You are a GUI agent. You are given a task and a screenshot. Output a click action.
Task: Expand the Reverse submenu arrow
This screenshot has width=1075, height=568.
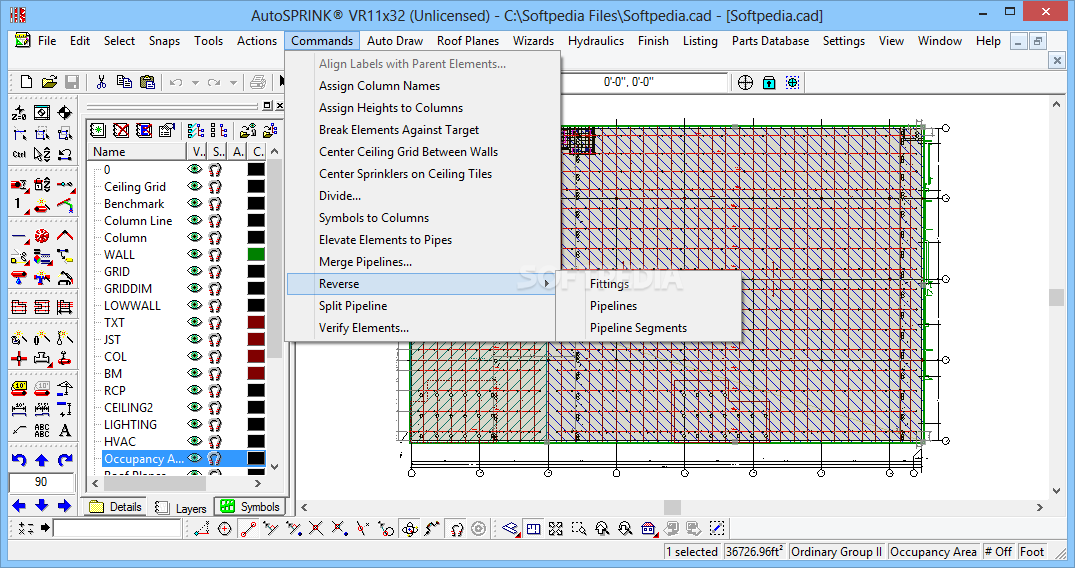(x=546, y=284)
